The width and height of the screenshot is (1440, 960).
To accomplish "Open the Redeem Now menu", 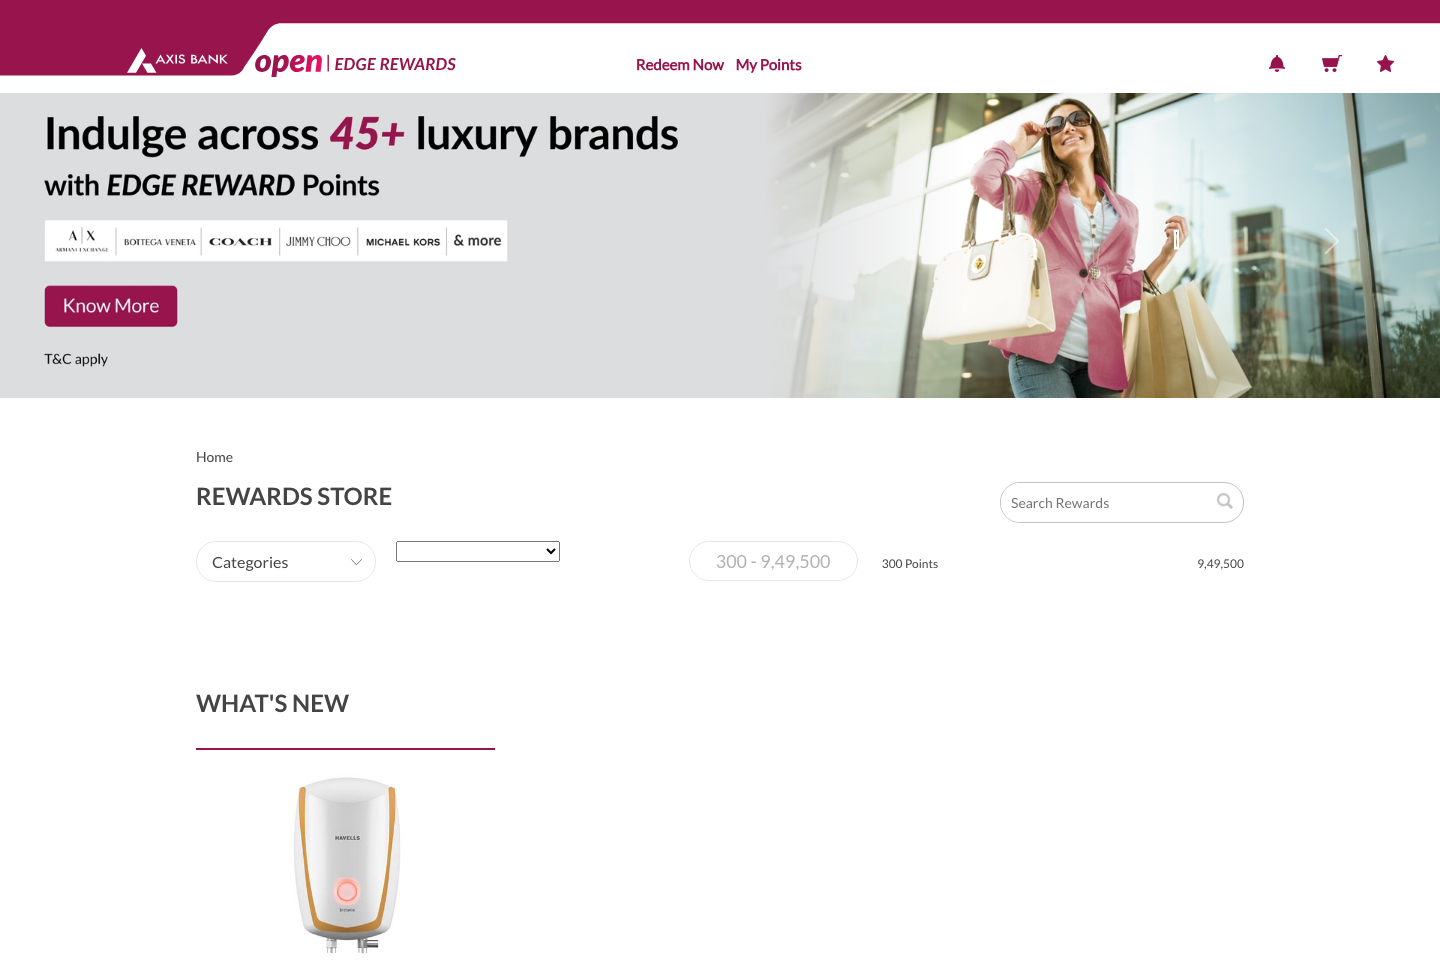I will (x=680, y=65).
